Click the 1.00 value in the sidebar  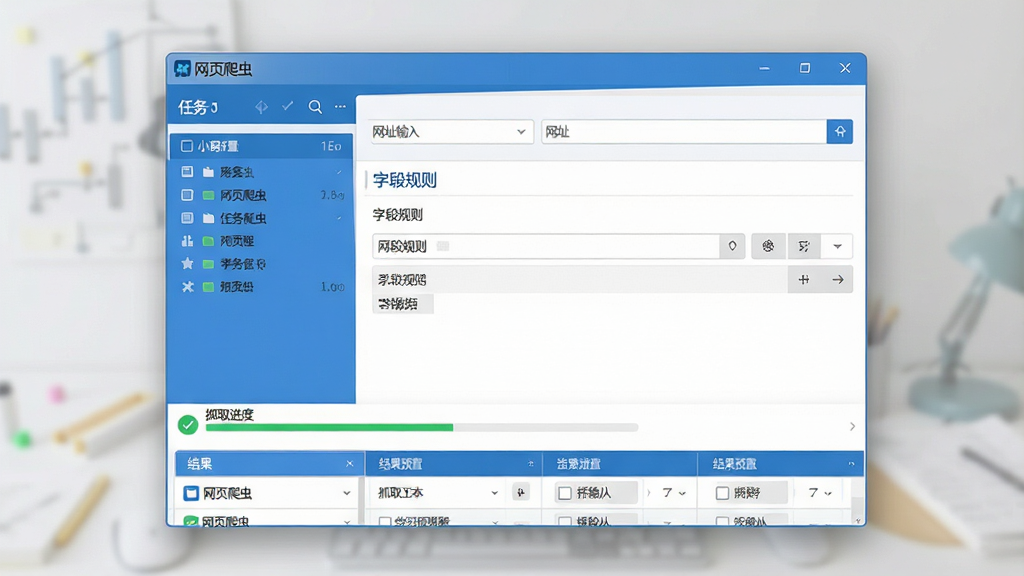(x=332, y=287)
